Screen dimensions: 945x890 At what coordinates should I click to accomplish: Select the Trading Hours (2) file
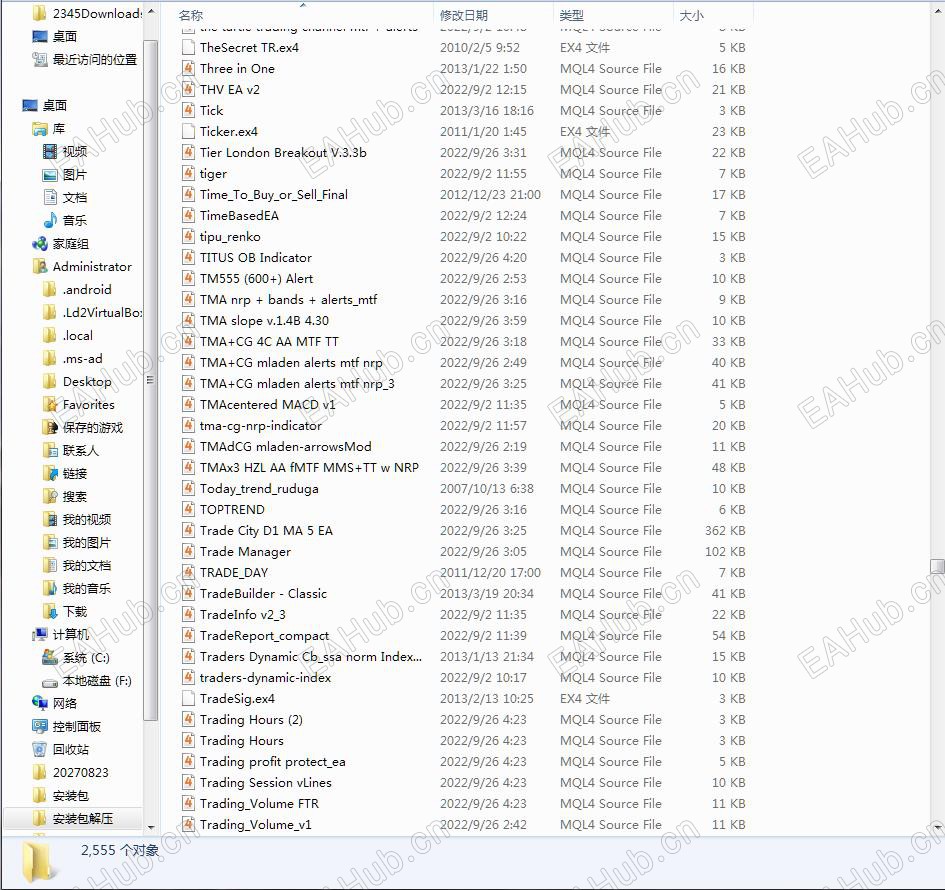click(x=251, y=719)
